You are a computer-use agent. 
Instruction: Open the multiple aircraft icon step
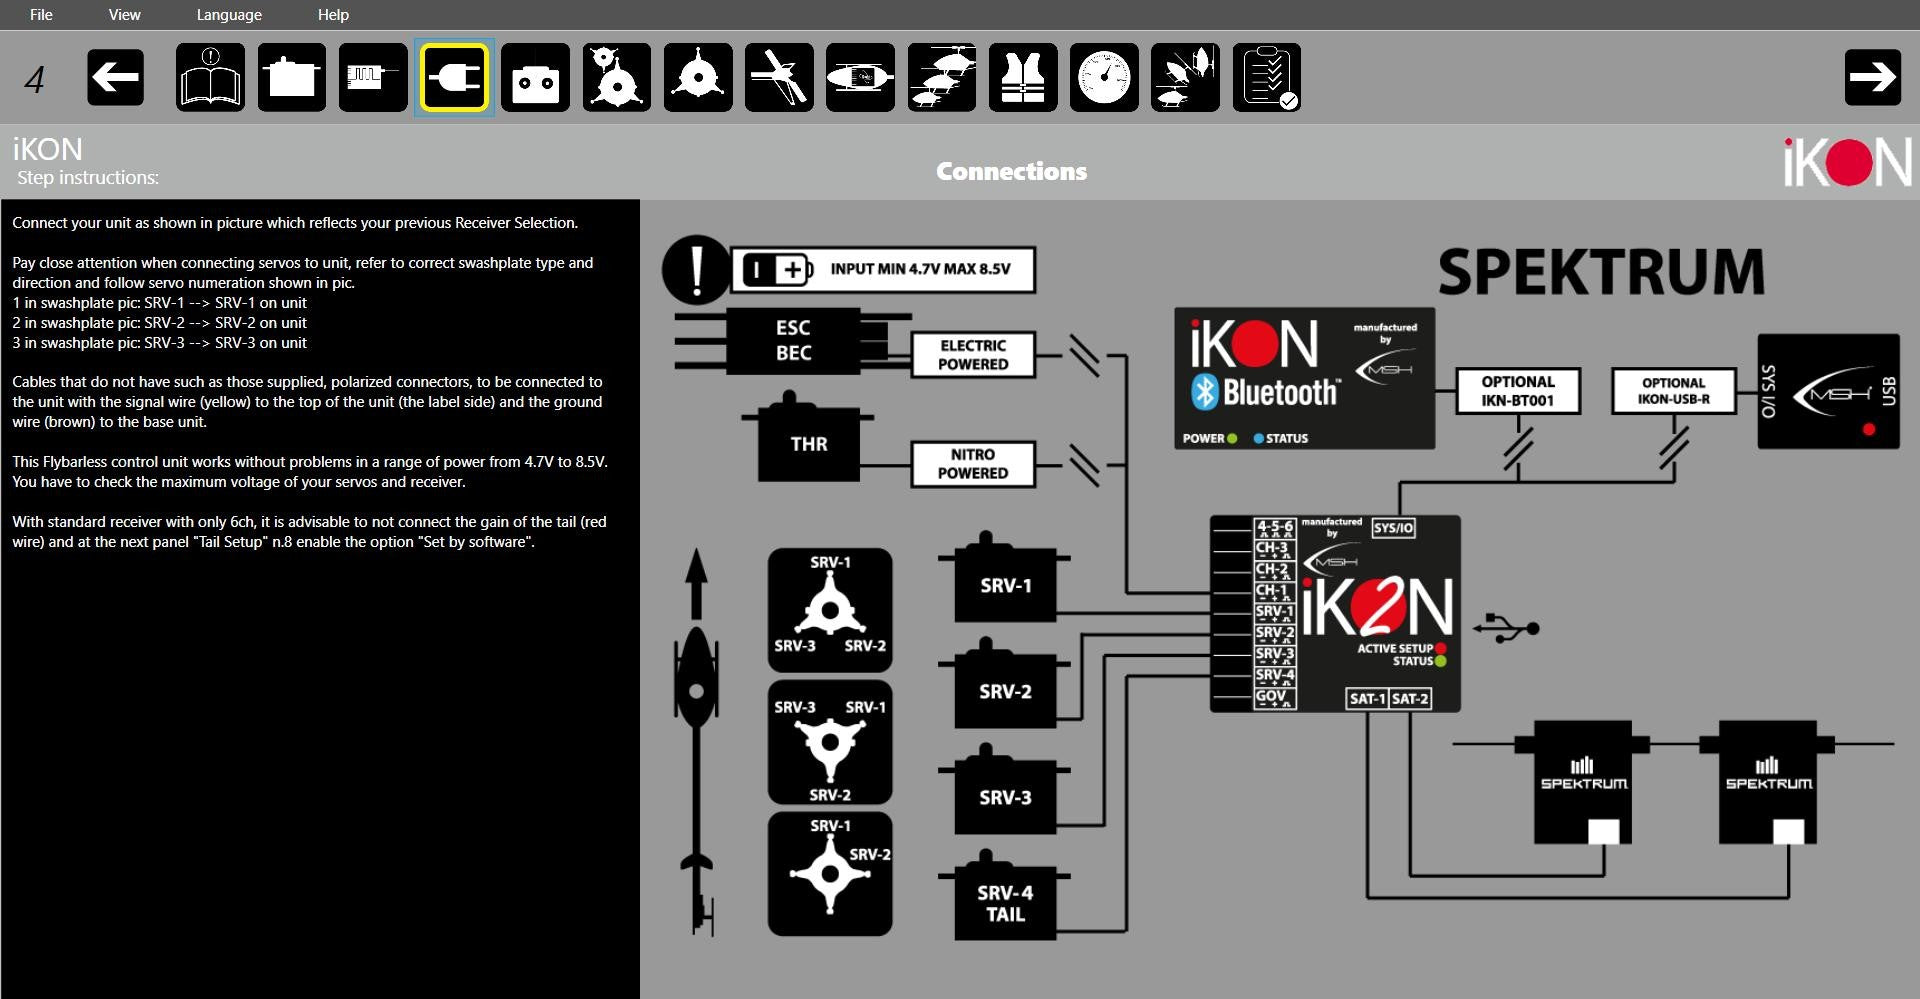pos(1185,77)
